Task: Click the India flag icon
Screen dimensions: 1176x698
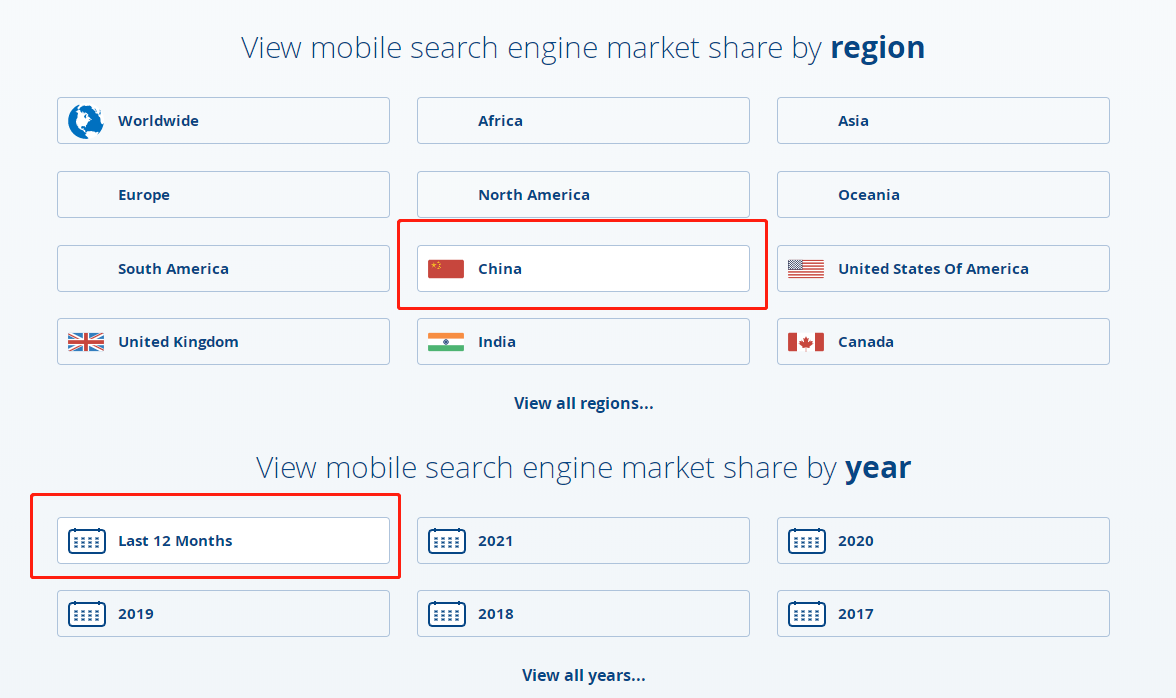Action: (446, 342)
